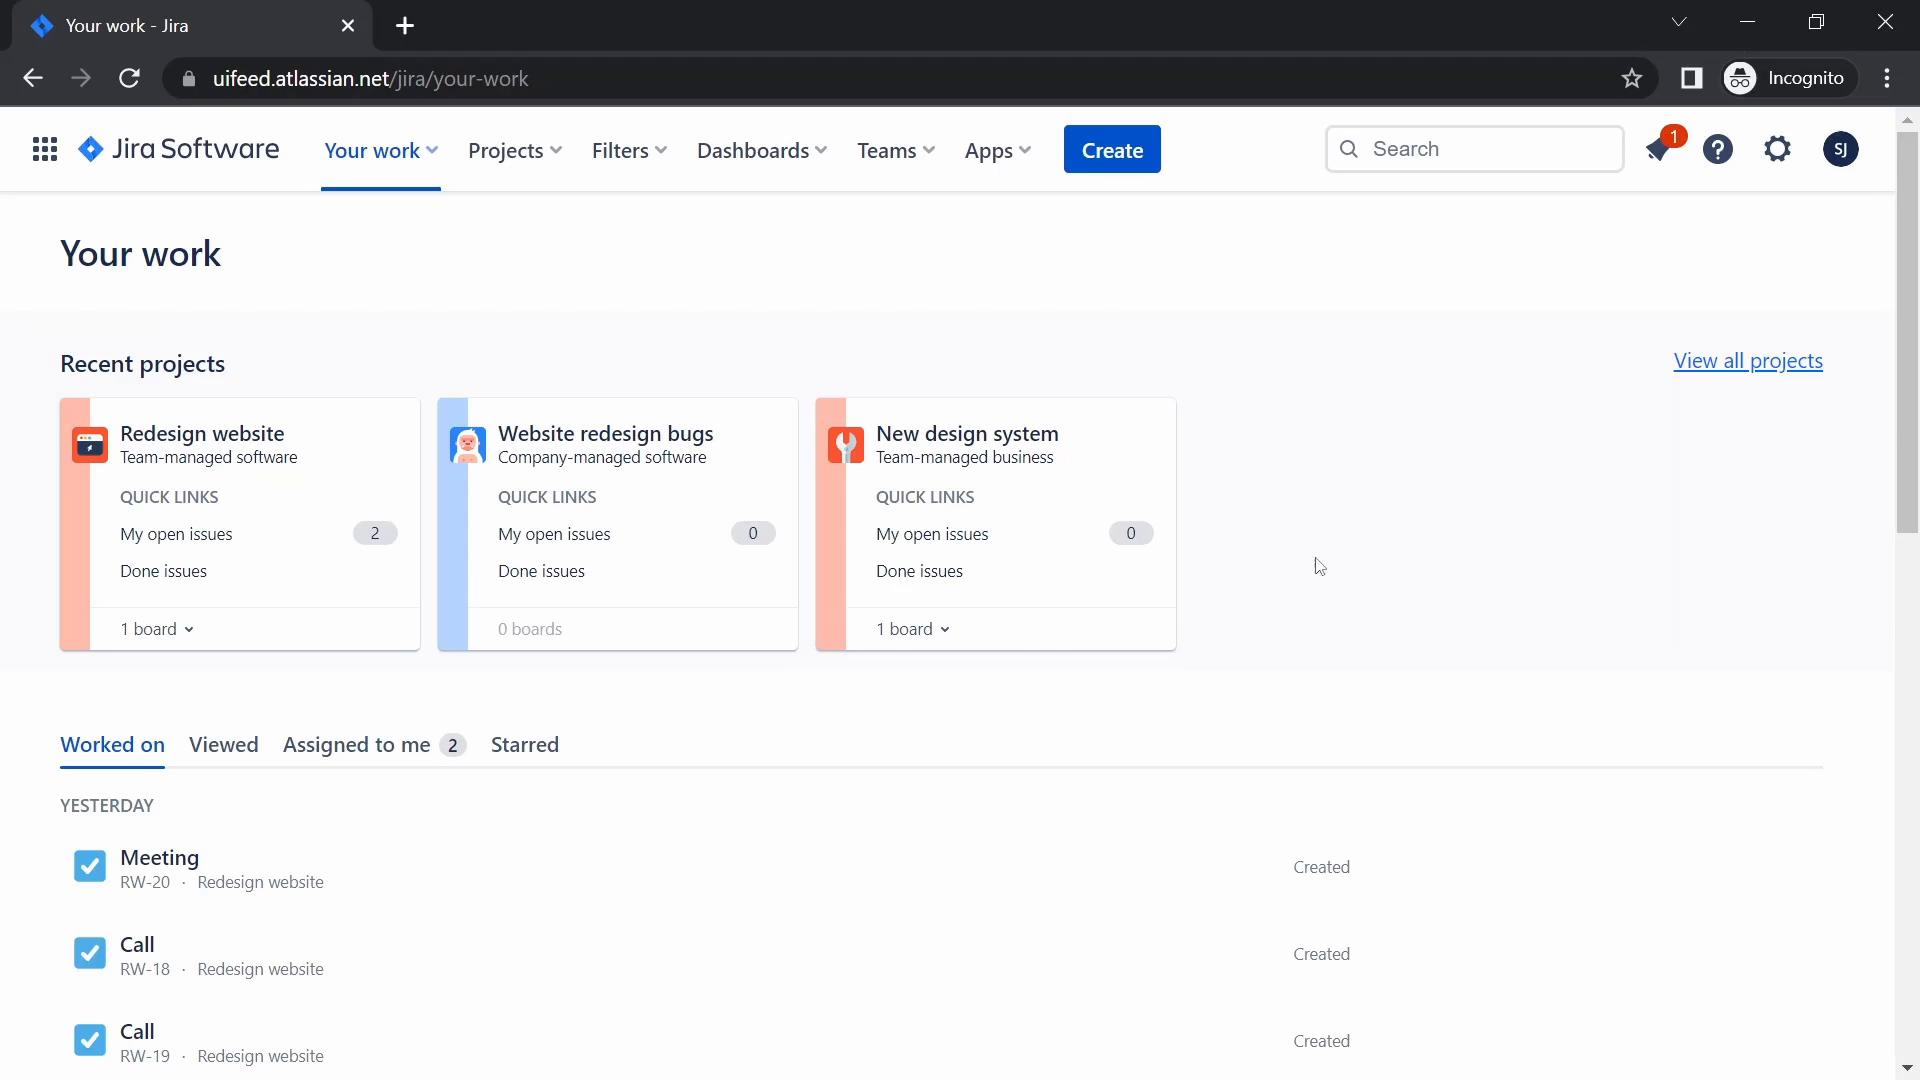Select the Assigned to me tab

pos(356,744)
